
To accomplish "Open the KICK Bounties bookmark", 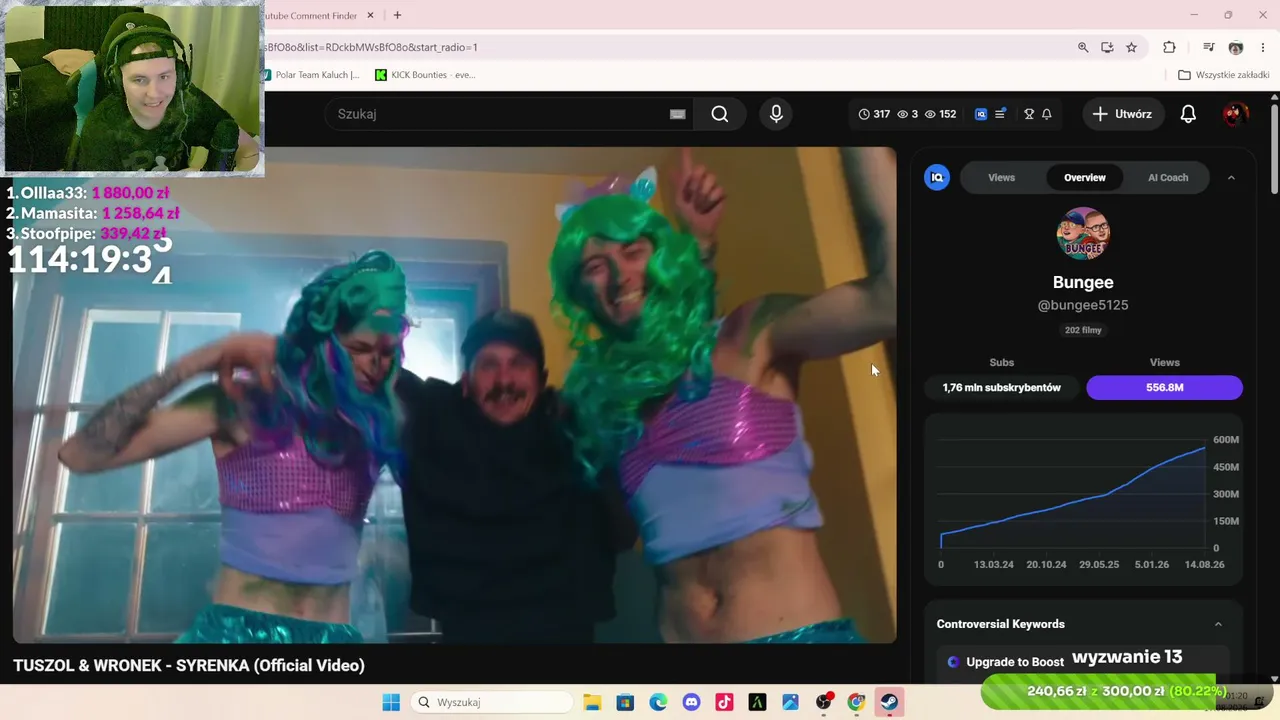I will coord(425,75).
